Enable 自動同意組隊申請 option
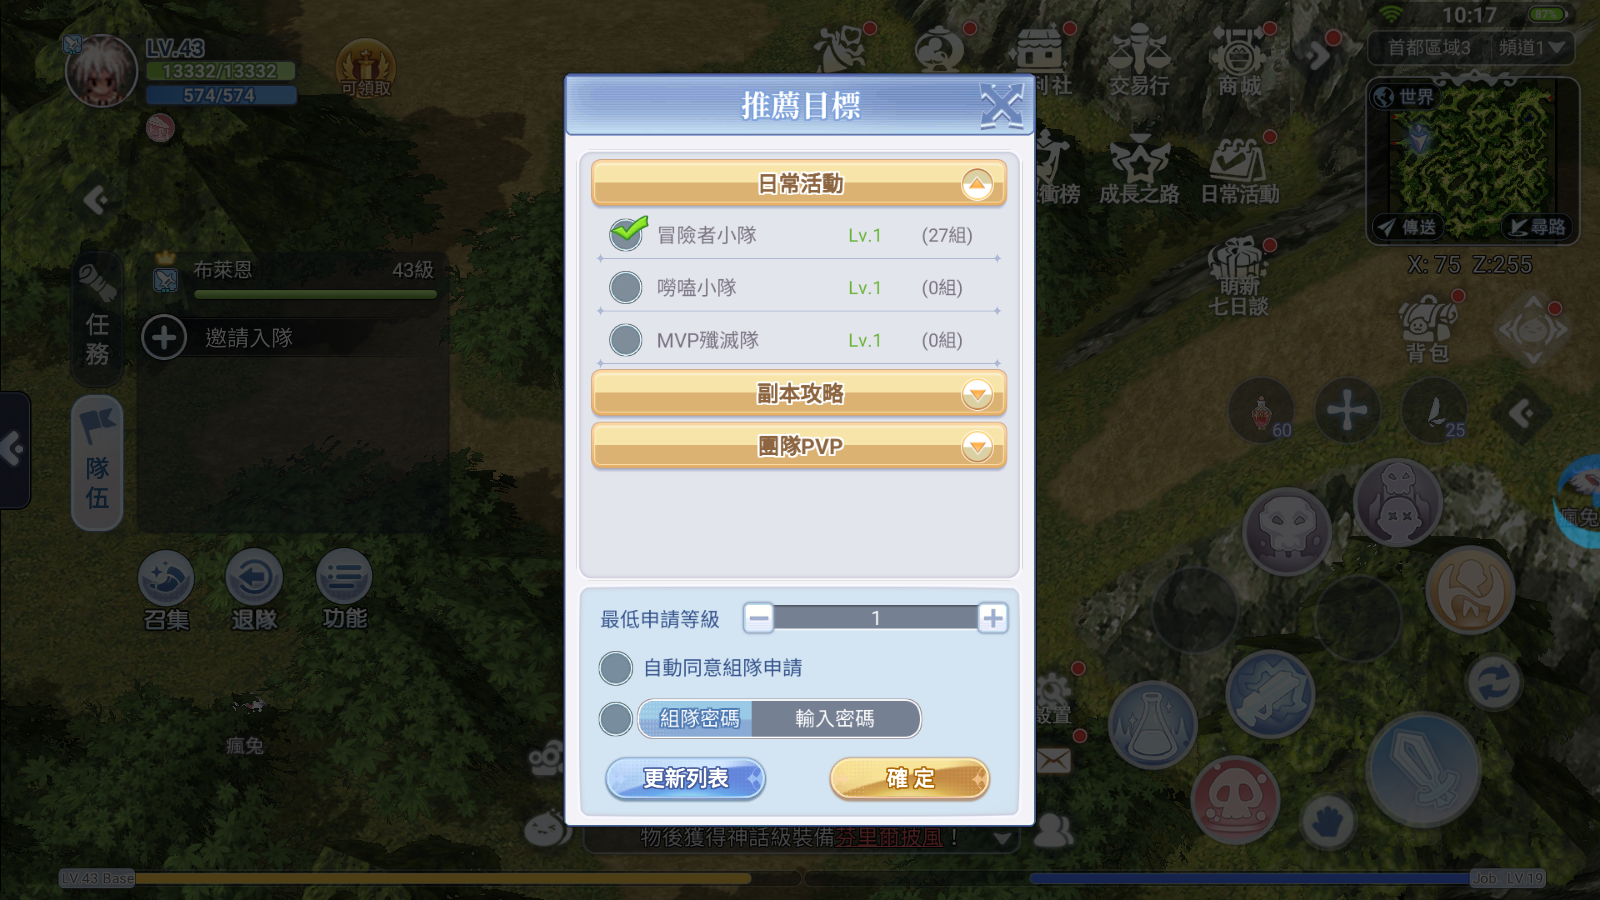Screen dimensions: 1600x900 coord(616,668)
